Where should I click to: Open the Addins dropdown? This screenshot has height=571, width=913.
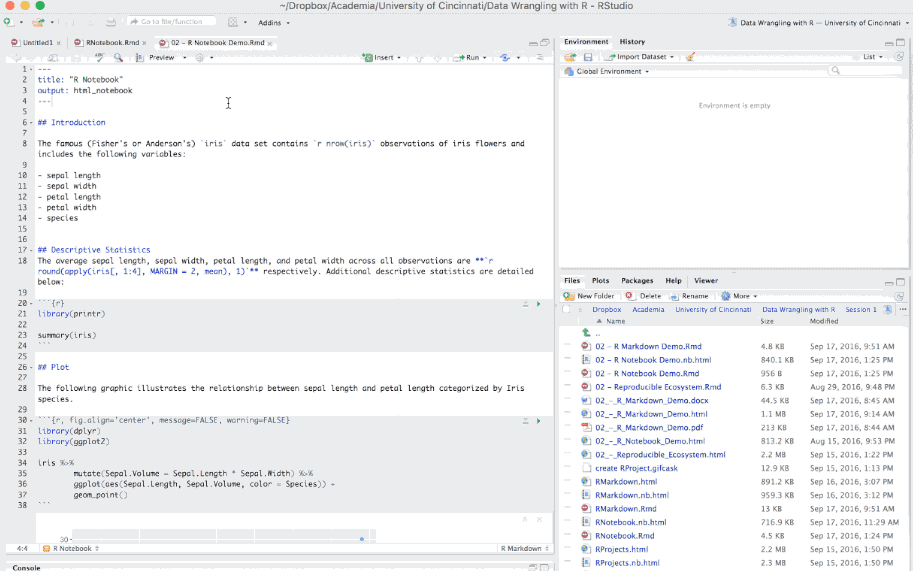(274, 23)
